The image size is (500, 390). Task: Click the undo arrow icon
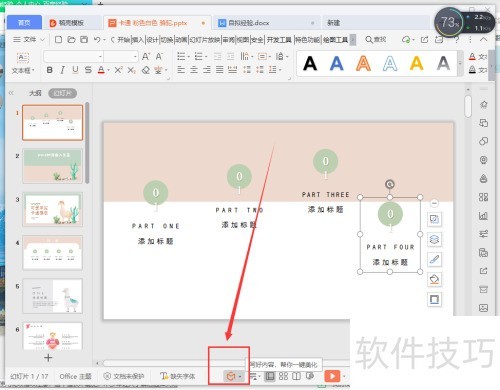point(97,40)
